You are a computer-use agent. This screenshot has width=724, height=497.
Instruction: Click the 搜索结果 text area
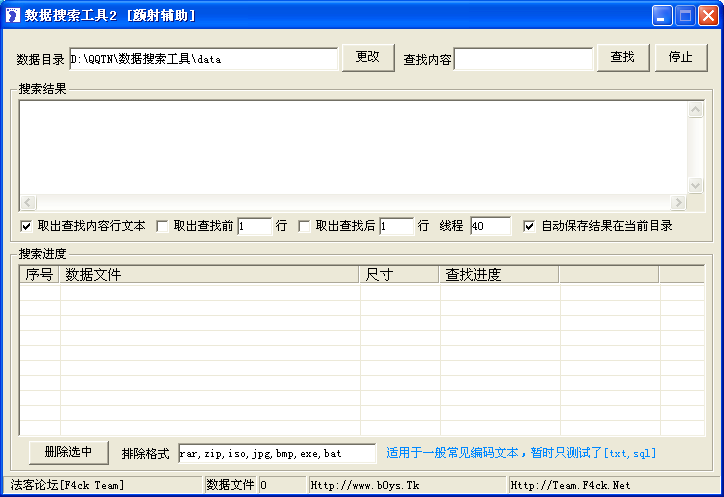pos(354,148)
